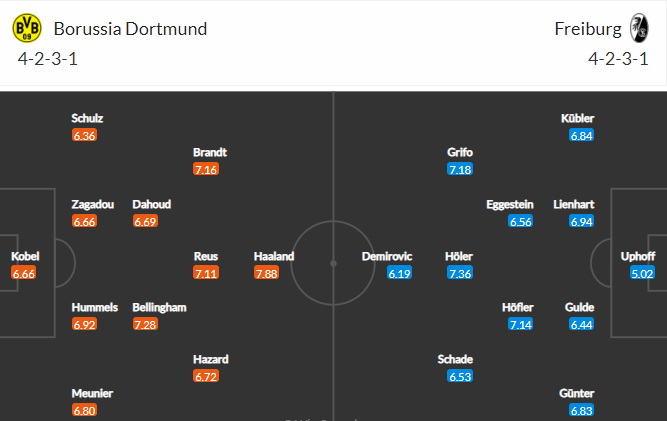Open the Borussia Dortmund team name link
The width and height of the screenshot is (667, 421).
[130, 29]
